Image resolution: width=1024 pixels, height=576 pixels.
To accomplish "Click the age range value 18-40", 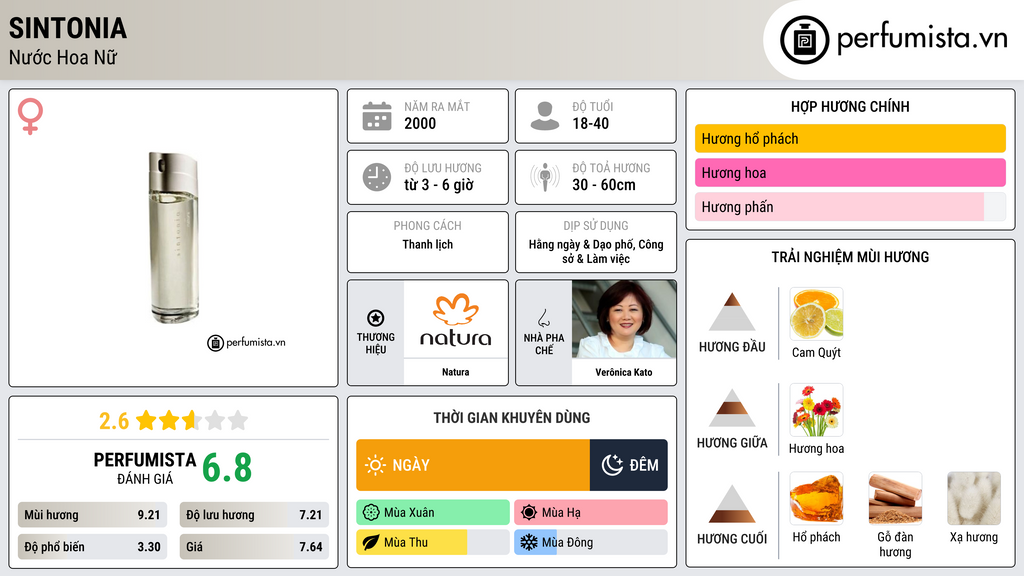I will [590, 123].
